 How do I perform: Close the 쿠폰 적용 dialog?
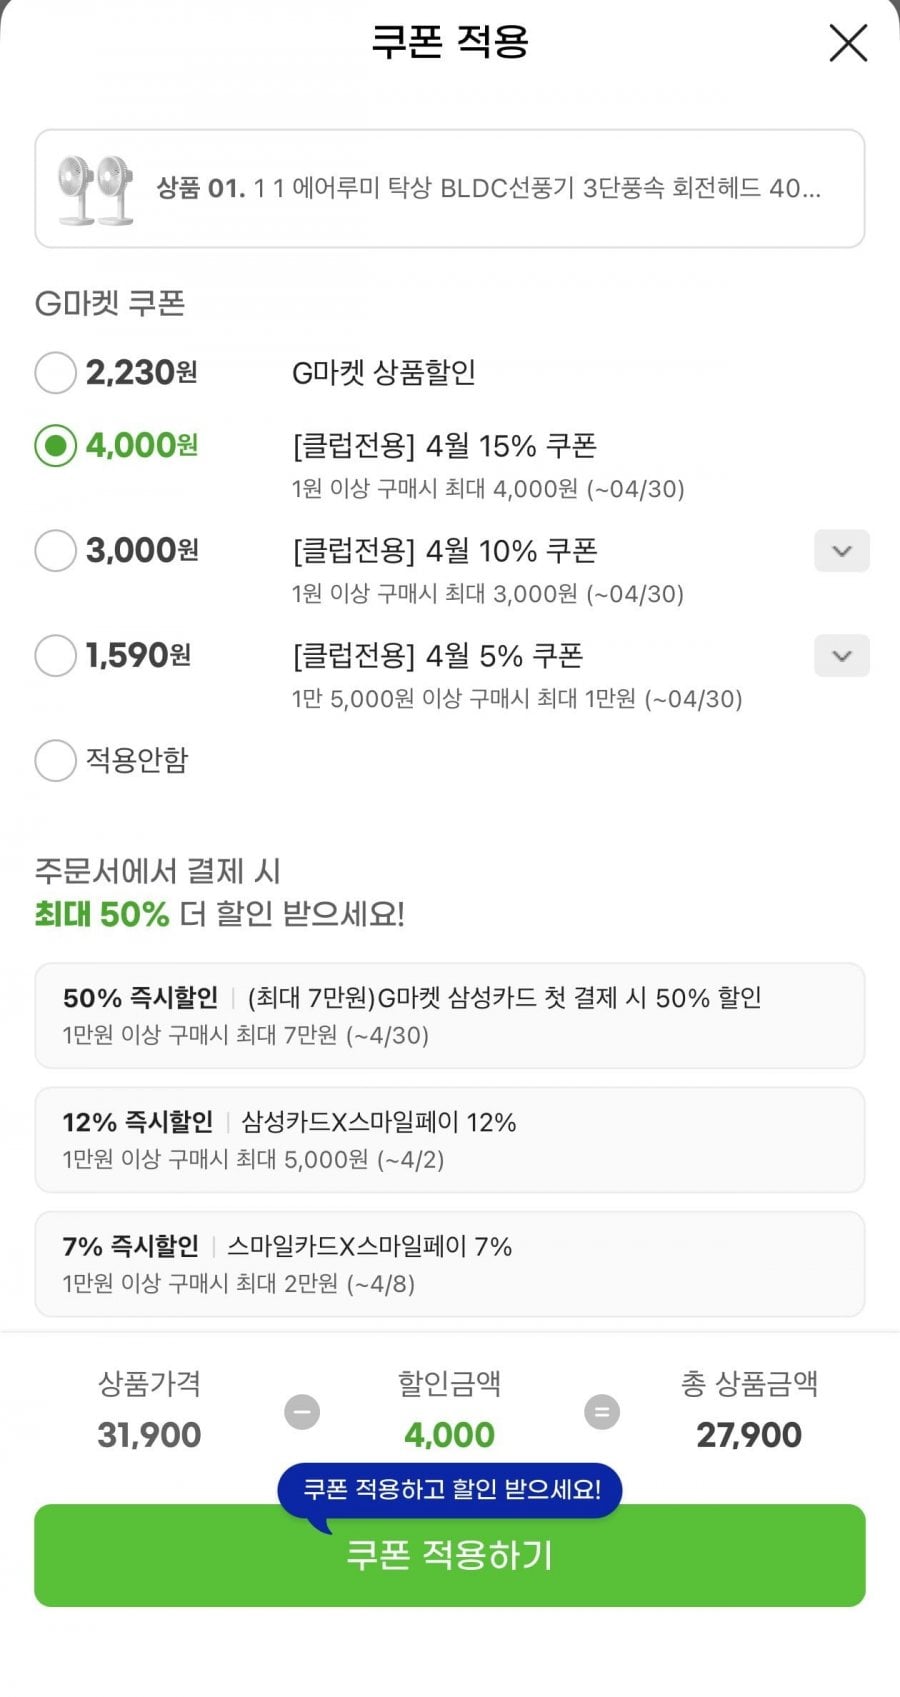tap(848, 43)
